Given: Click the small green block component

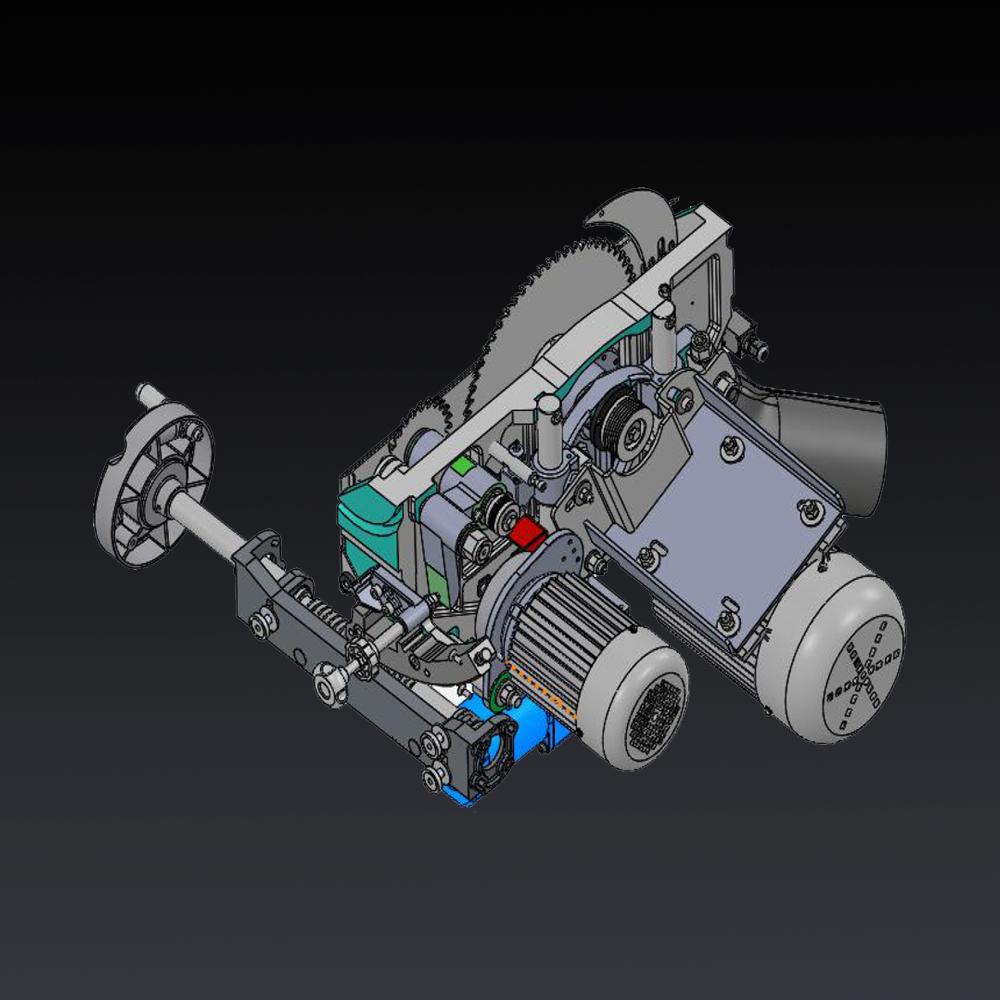Looking at the screenshot, I should point(460,466).
